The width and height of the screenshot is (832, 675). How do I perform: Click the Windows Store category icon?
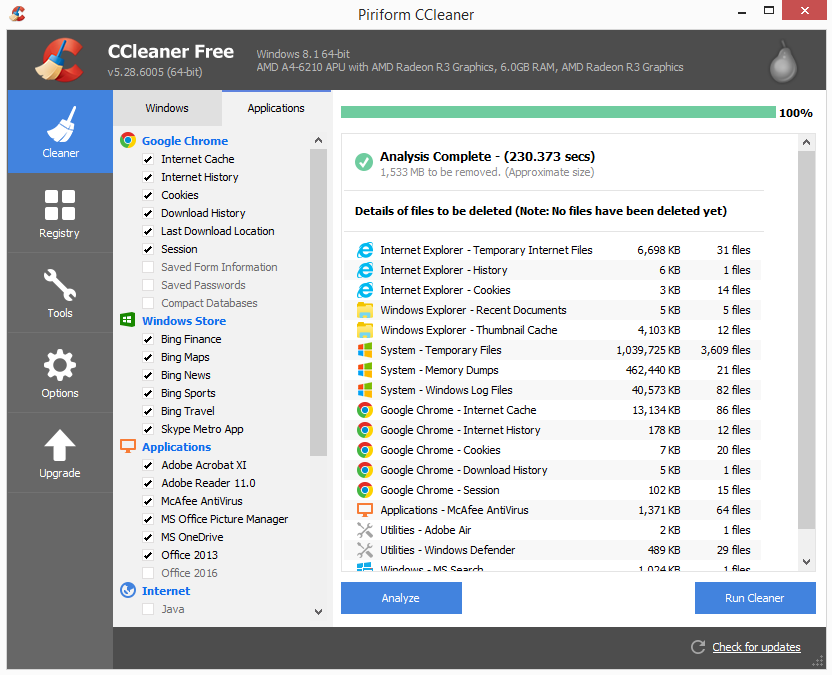128,320
